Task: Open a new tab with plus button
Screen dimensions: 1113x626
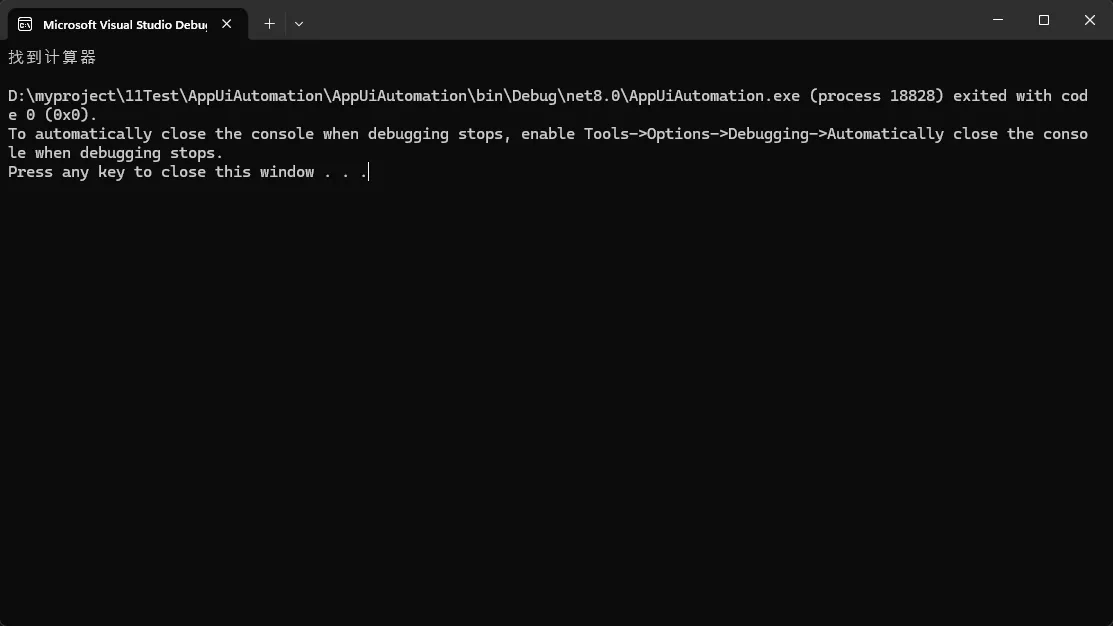Action: pos(269,24)
